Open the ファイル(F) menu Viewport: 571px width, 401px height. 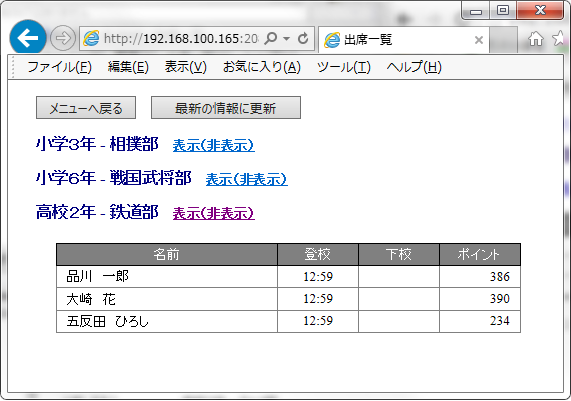(x=59, y=67)
